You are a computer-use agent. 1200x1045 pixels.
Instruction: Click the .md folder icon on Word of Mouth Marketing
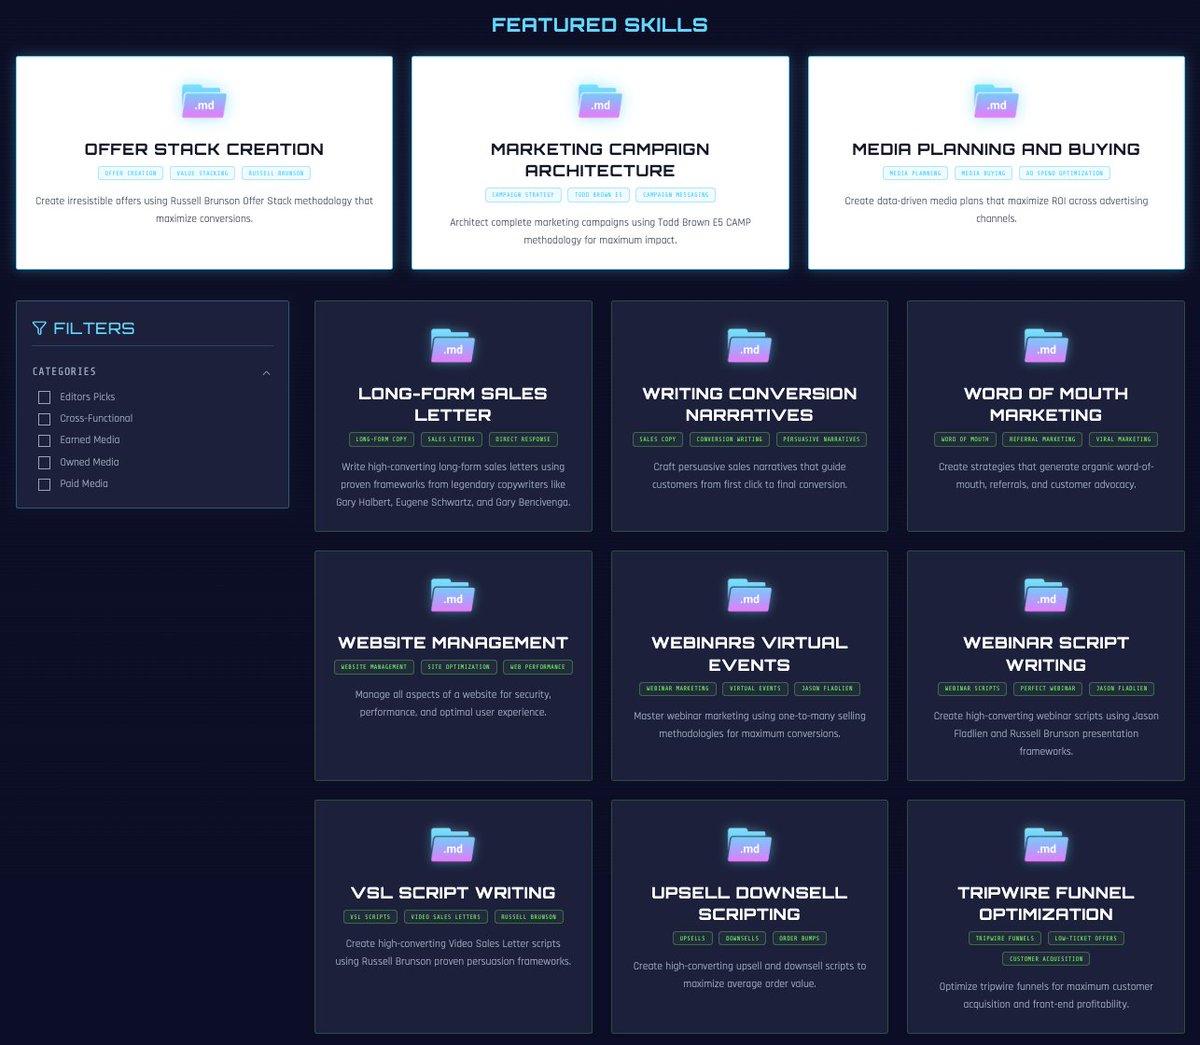pos(1046,346)
